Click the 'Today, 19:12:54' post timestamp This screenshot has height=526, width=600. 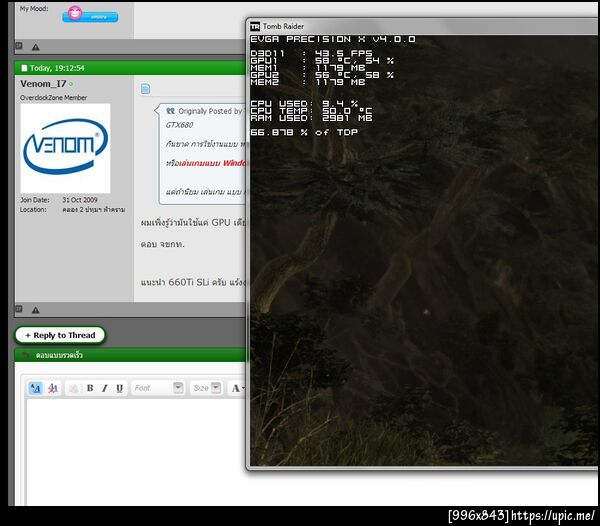[57, 68]
